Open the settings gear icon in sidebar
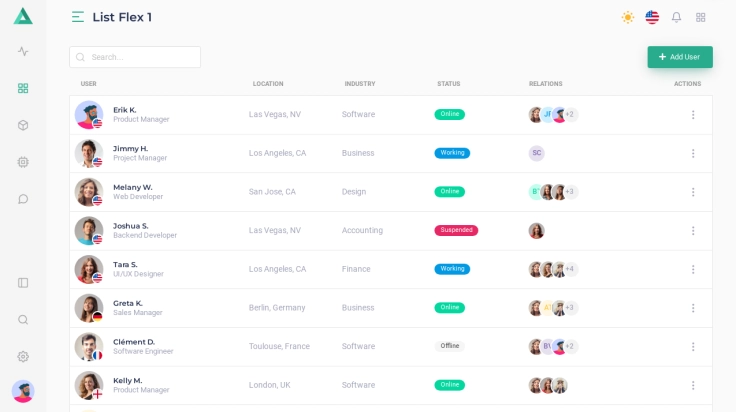 point(23,357)
